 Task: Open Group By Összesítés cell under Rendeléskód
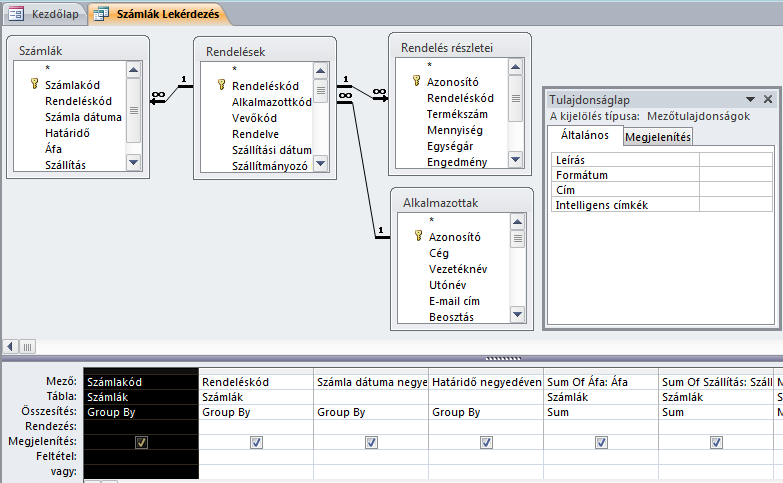click(x=256, y=412)
